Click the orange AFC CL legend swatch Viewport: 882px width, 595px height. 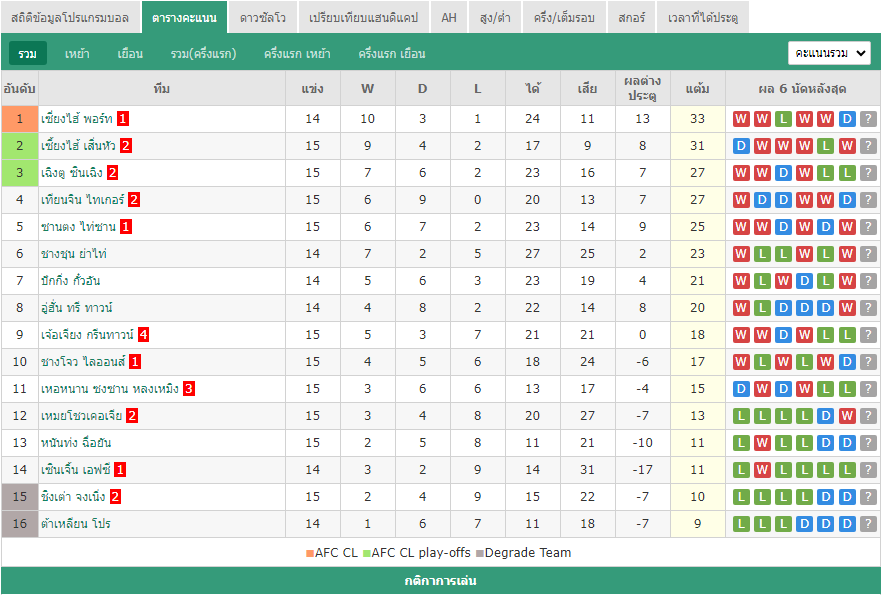(x=310, y=553)
